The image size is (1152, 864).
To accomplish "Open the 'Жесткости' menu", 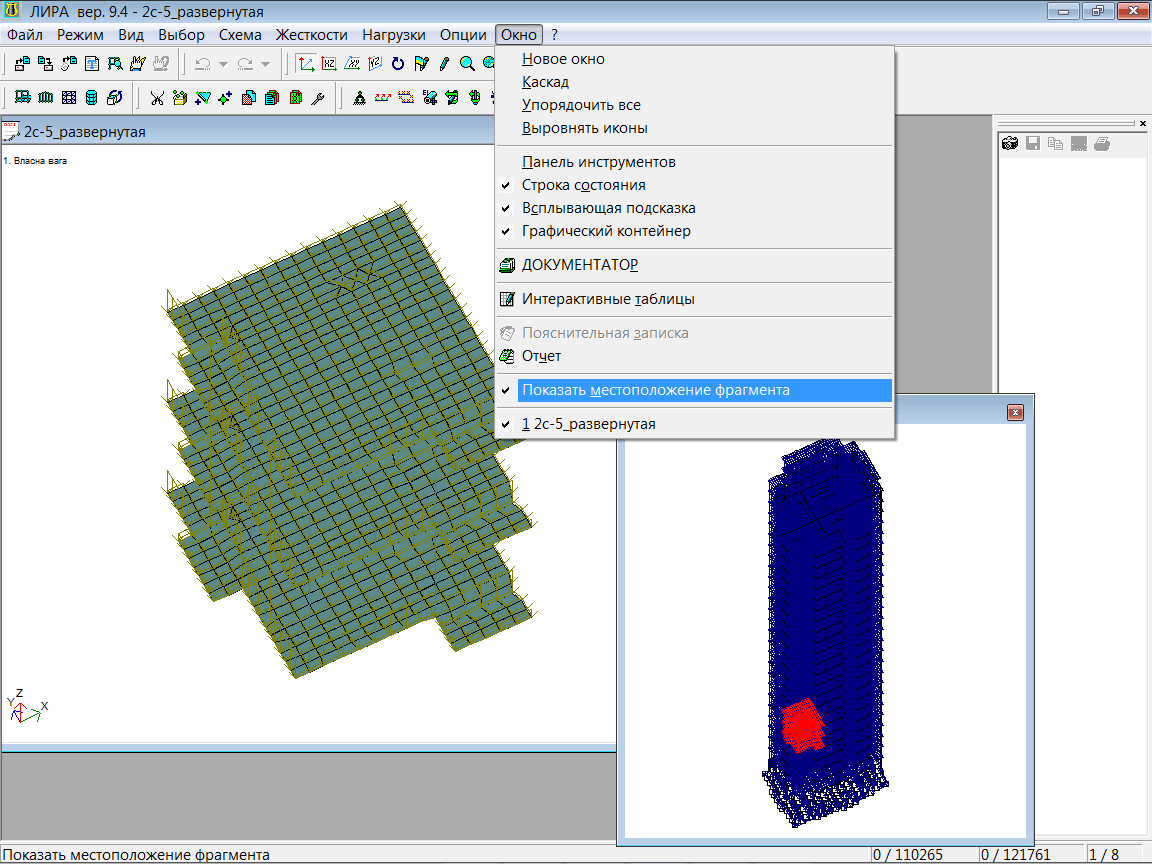I will click(311, 35).
